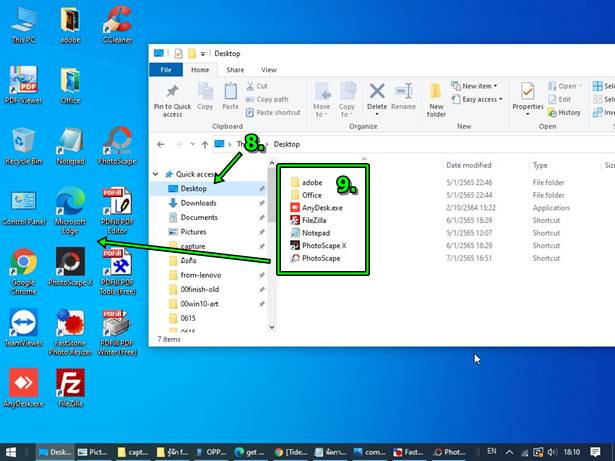Switch to the View ribbon tab
This screenshot has width=615, height=461.
[x=269, y=70]
